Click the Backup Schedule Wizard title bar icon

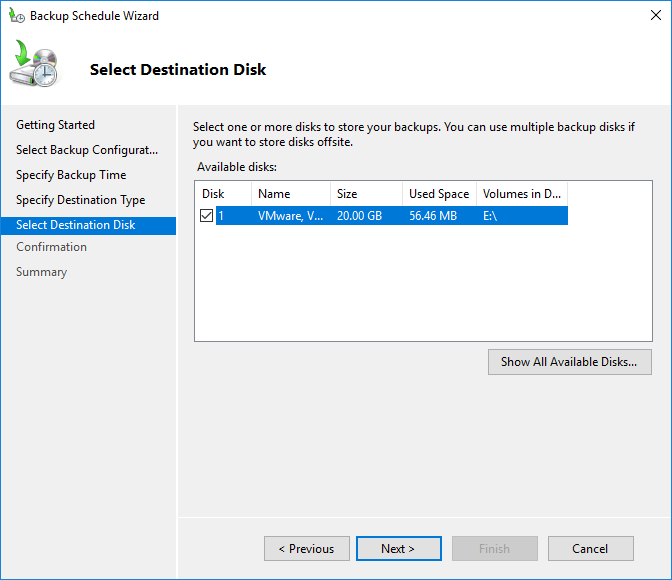pyautogui.click(x=17, y=16)
